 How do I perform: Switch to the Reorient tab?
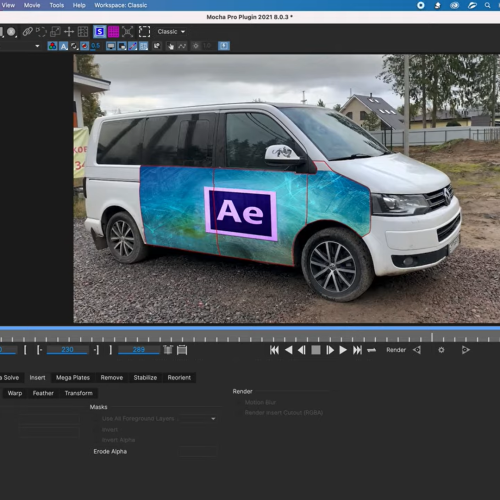[179, 378]
